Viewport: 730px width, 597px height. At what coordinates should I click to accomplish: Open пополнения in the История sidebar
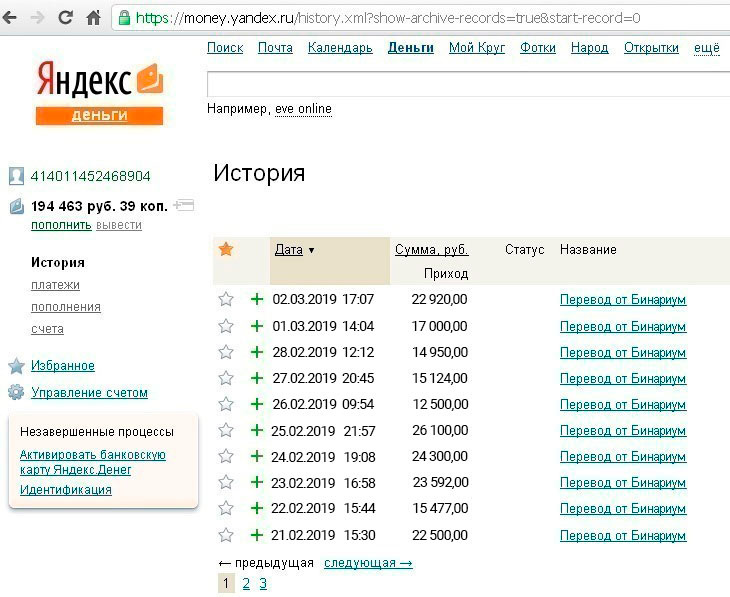[66, 307]
